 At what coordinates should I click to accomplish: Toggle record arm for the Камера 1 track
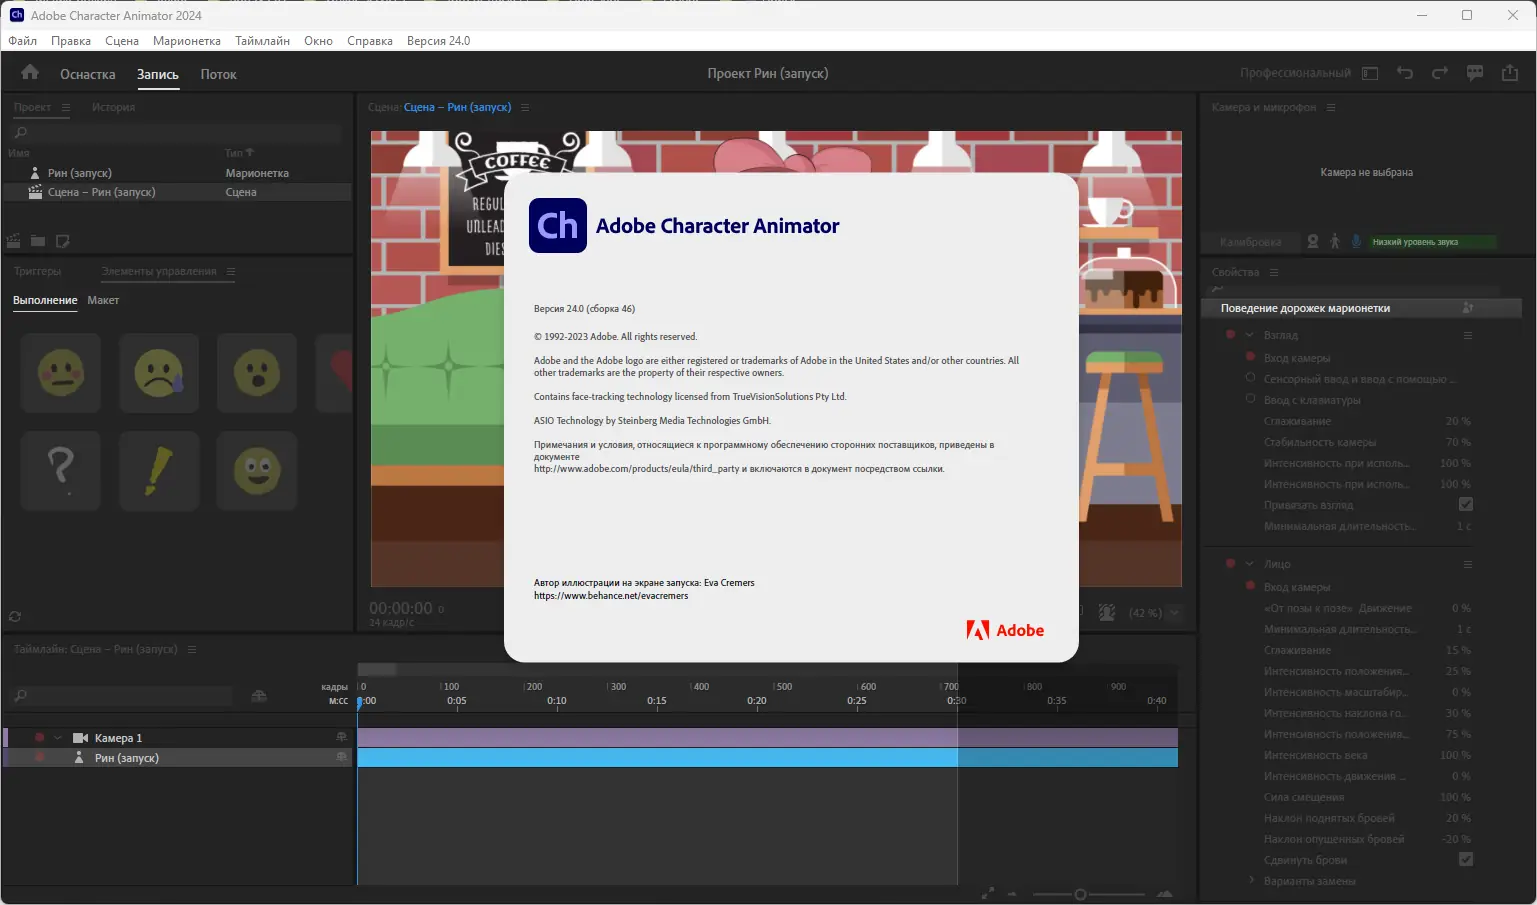(40, 738)
